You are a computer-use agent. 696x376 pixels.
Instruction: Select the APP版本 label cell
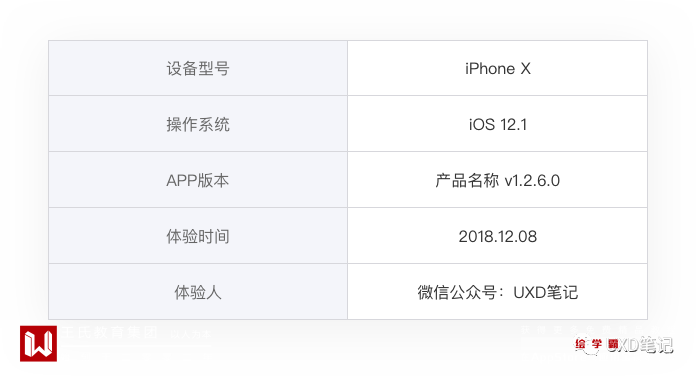198,180
